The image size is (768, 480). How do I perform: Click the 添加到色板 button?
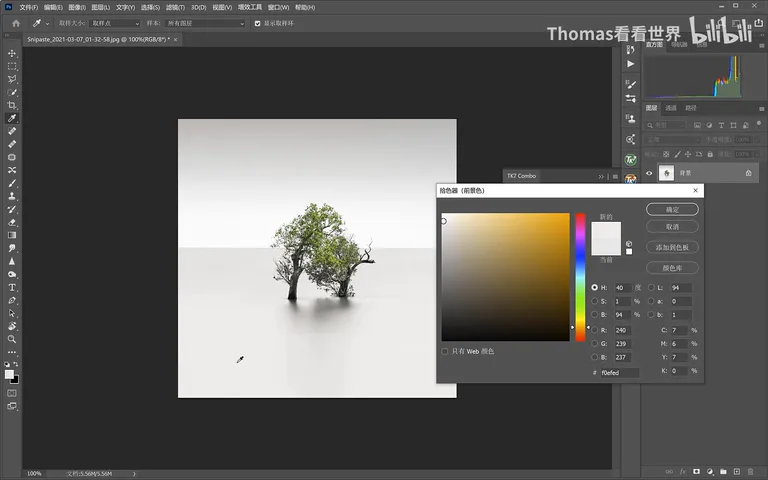click(x=672, y=247)
